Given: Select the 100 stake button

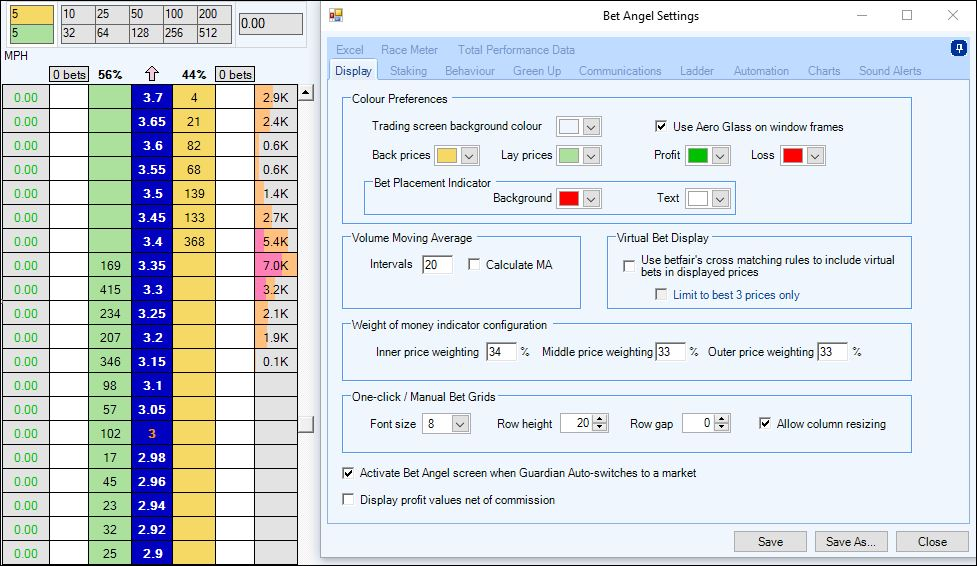Looking at the screenshot, I should click(179, 14).
